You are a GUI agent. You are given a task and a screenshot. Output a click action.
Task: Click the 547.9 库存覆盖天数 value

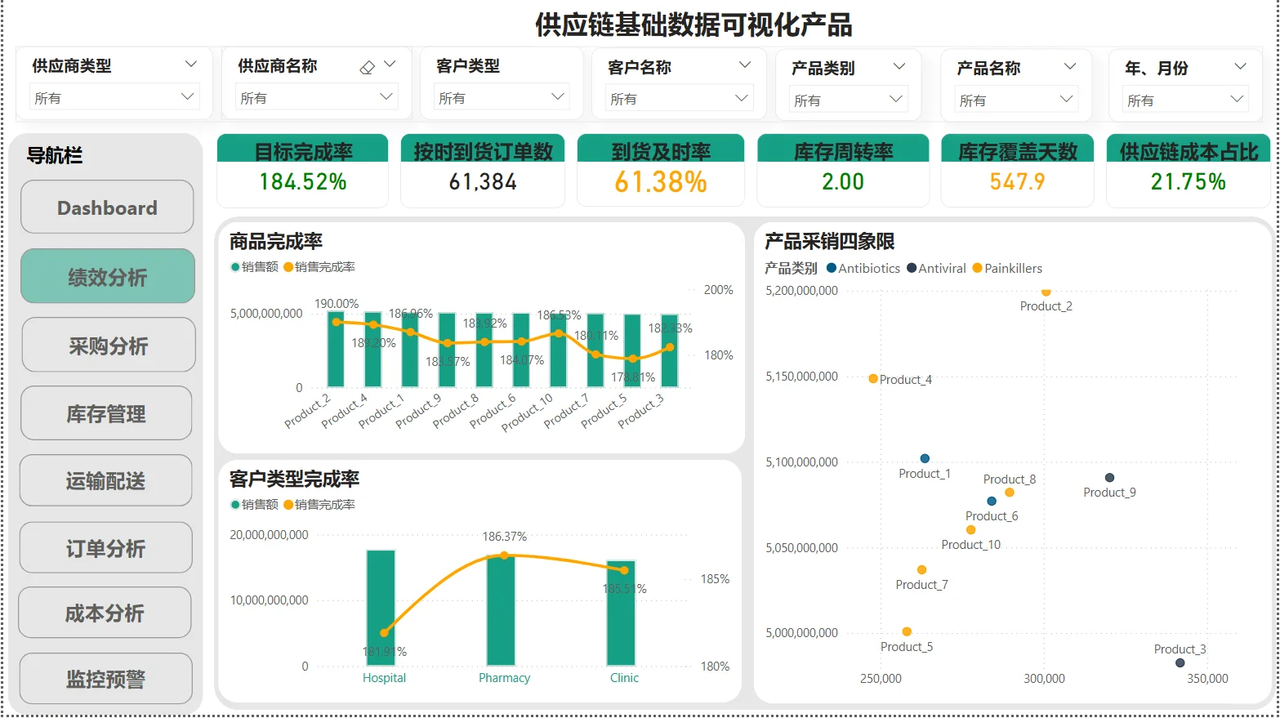pos(1018,182)
